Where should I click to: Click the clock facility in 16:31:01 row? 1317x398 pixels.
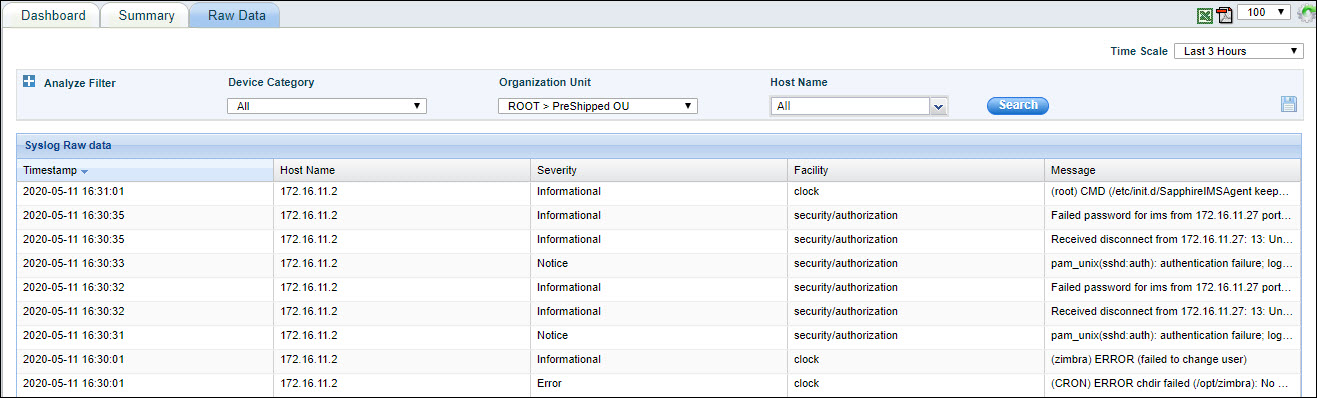(x=806, y=191)
